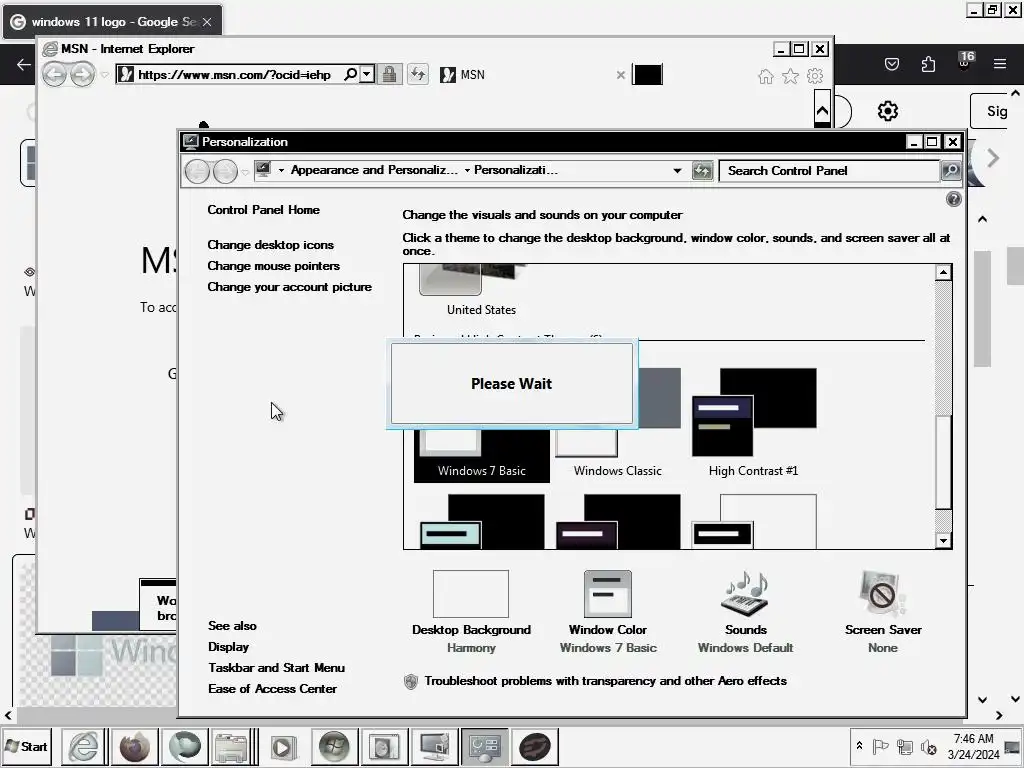Viewport: 1024px width, 768px height.
Task: Click the IE refresh button
Action: pyautogui.click(x=418, y=74)
